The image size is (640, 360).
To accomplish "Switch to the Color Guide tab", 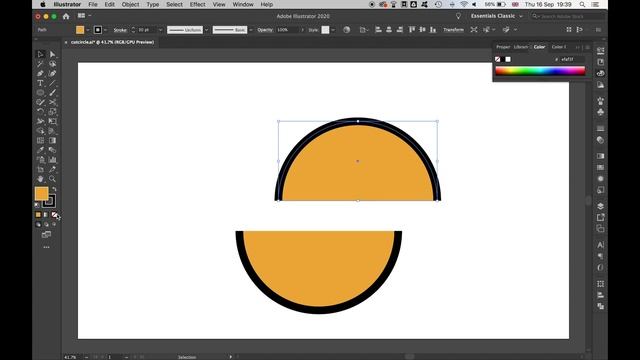I will click(559, 47).
